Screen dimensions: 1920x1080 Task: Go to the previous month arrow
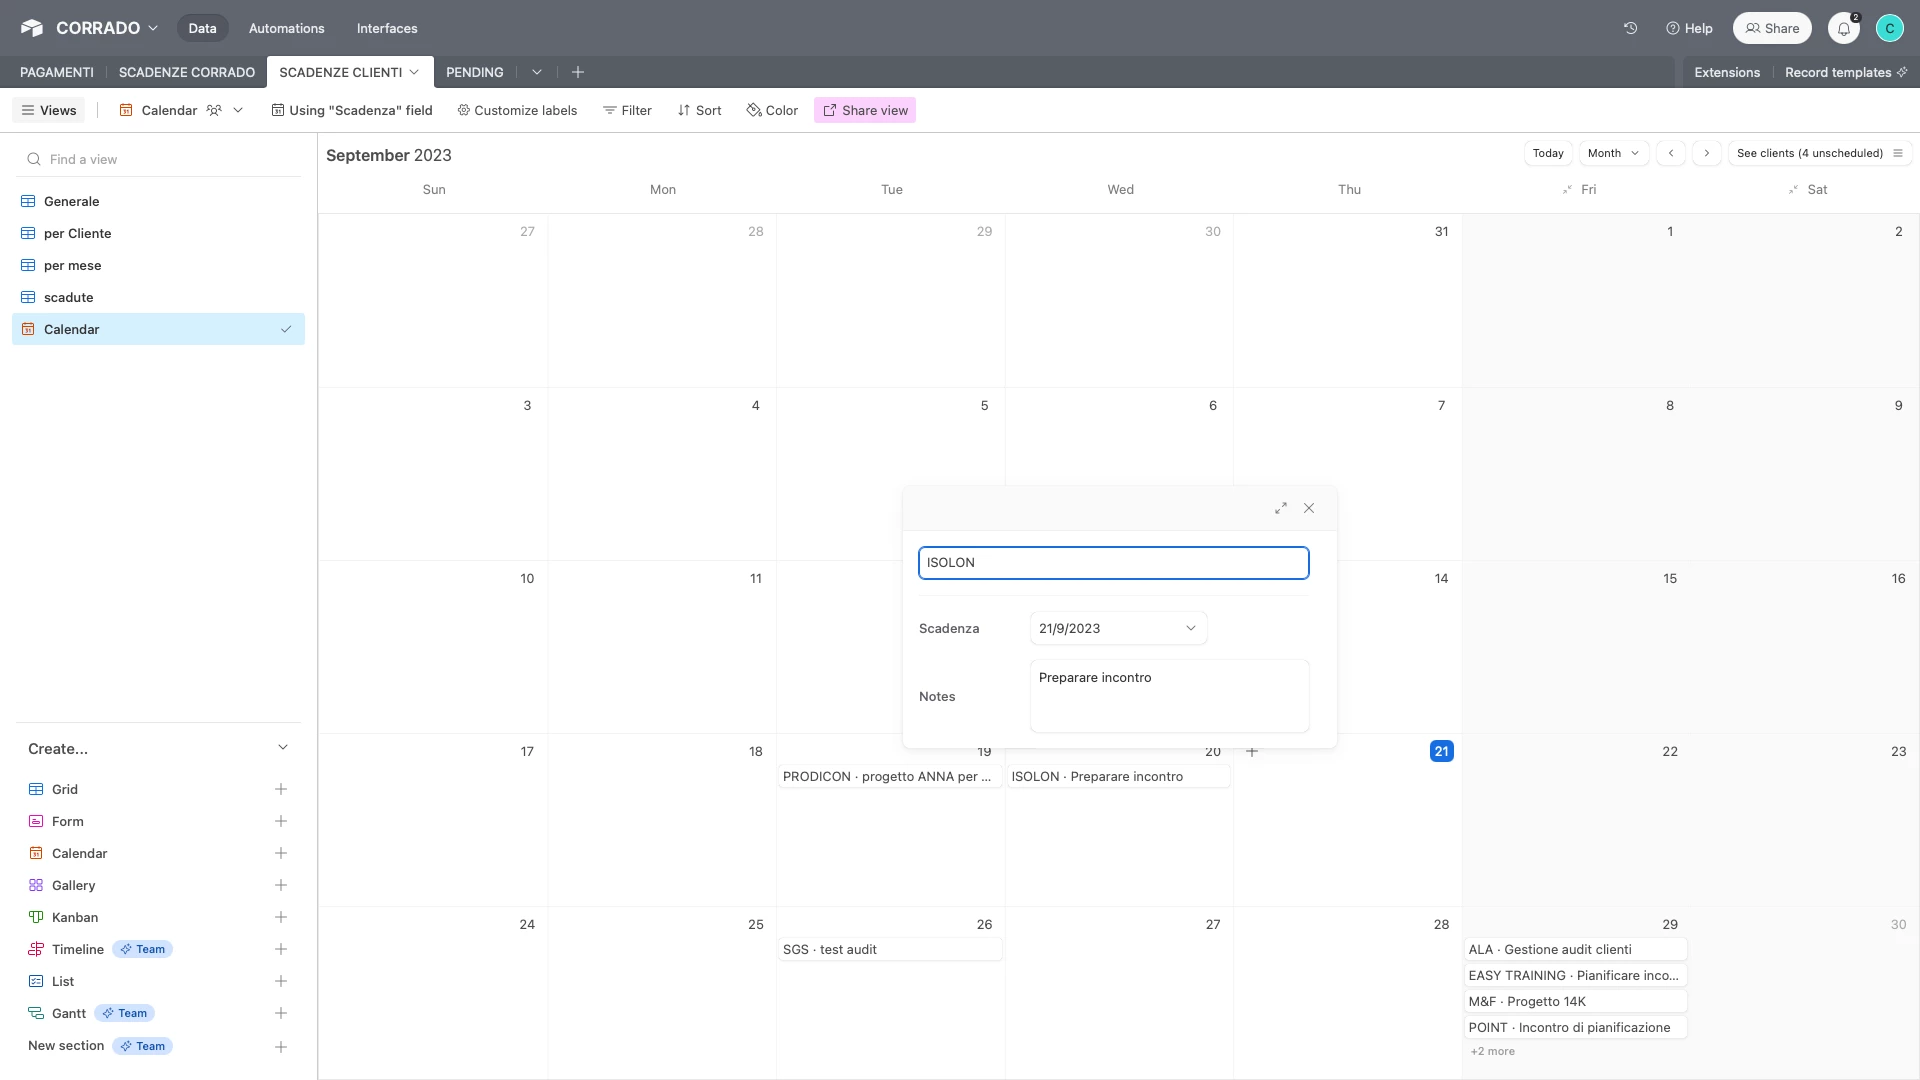pos(1671,153)
